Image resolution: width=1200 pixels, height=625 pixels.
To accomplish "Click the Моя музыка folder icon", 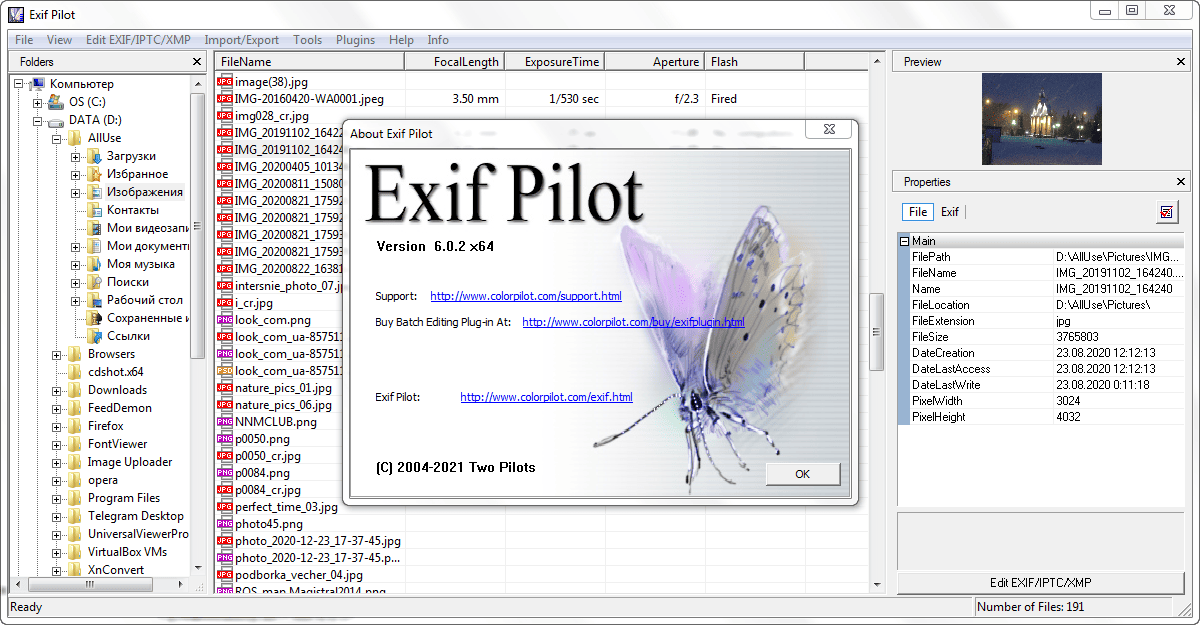I will tap(94, 264).
